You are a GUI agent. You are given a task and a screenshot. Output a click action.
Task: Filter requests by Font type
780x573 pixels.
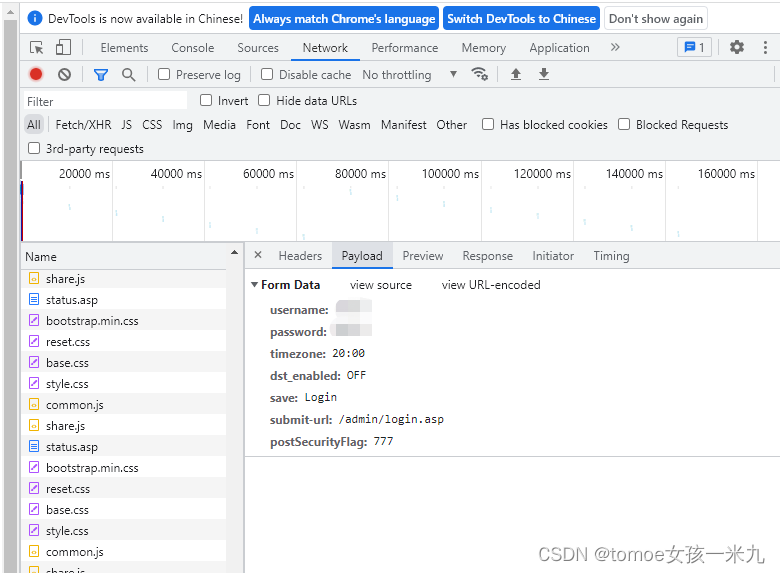(x=258, y=124)
